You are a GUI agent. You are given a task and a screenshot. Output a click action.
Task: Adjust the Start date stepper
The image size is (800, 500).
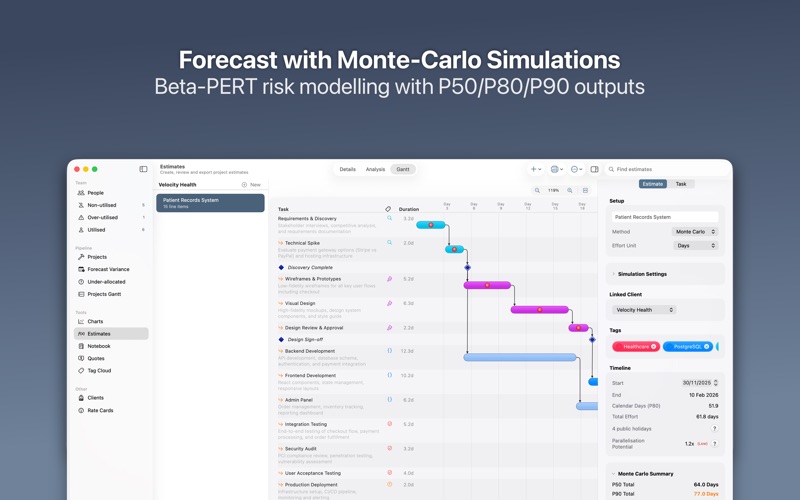pos(715,383)
